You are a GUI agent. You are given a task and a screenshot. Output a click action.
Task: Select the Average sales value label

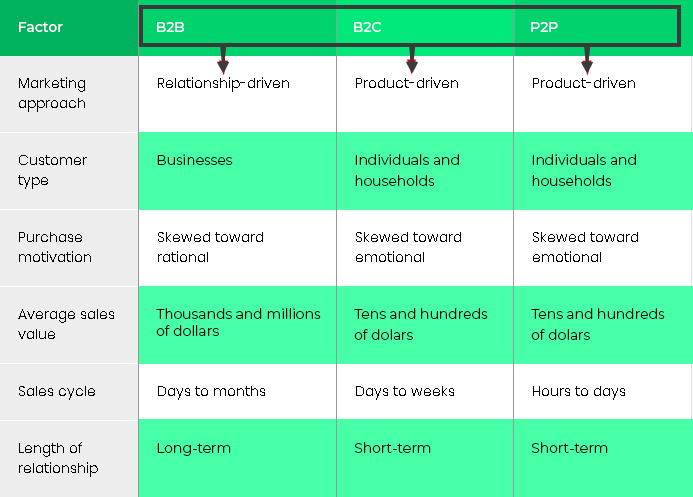66,324
